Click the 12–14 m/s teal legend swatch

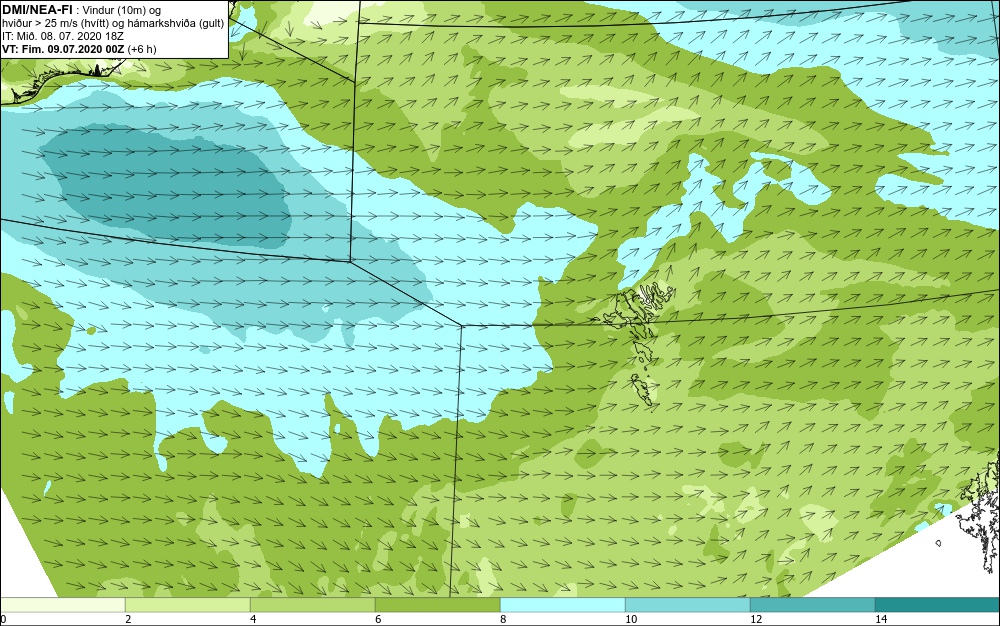tap(812, 605)
